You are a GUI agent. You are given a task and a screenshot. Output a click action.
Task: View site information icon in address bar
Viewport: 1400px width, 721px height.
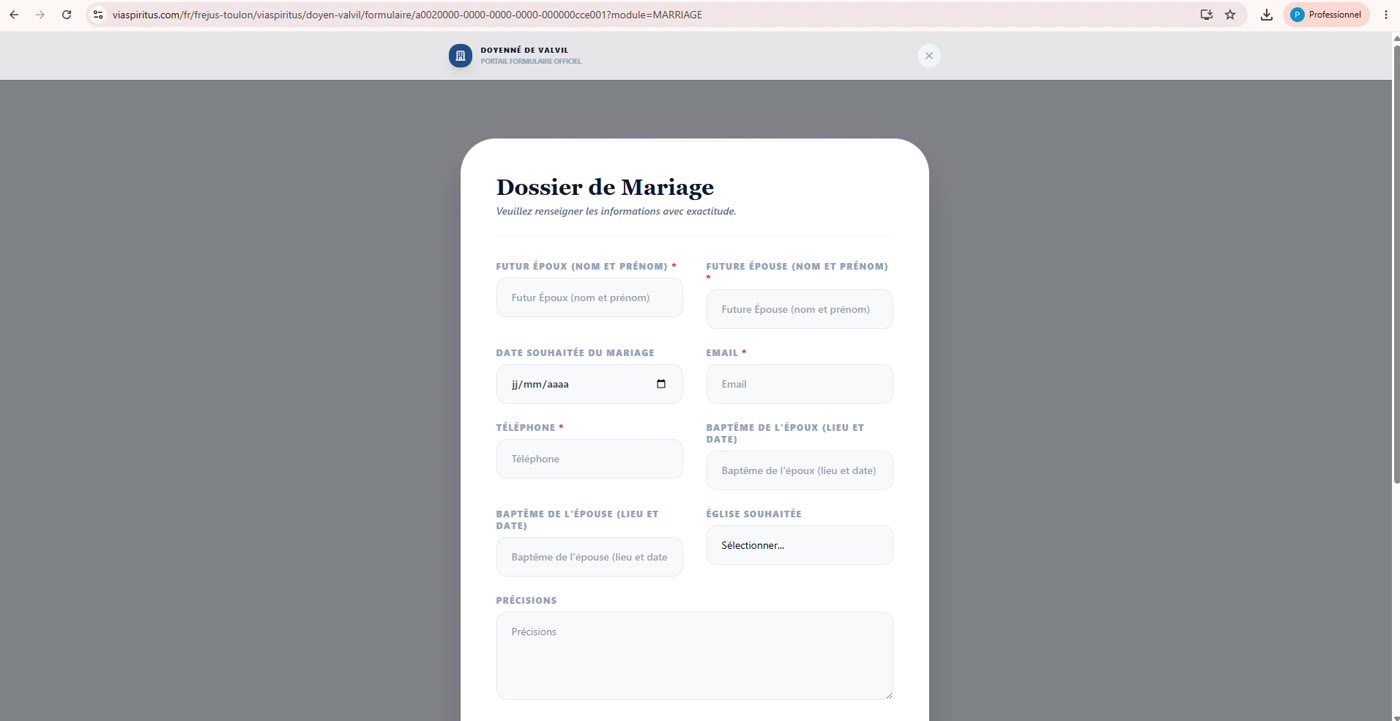pyautogui.click(x=98, y=15)
